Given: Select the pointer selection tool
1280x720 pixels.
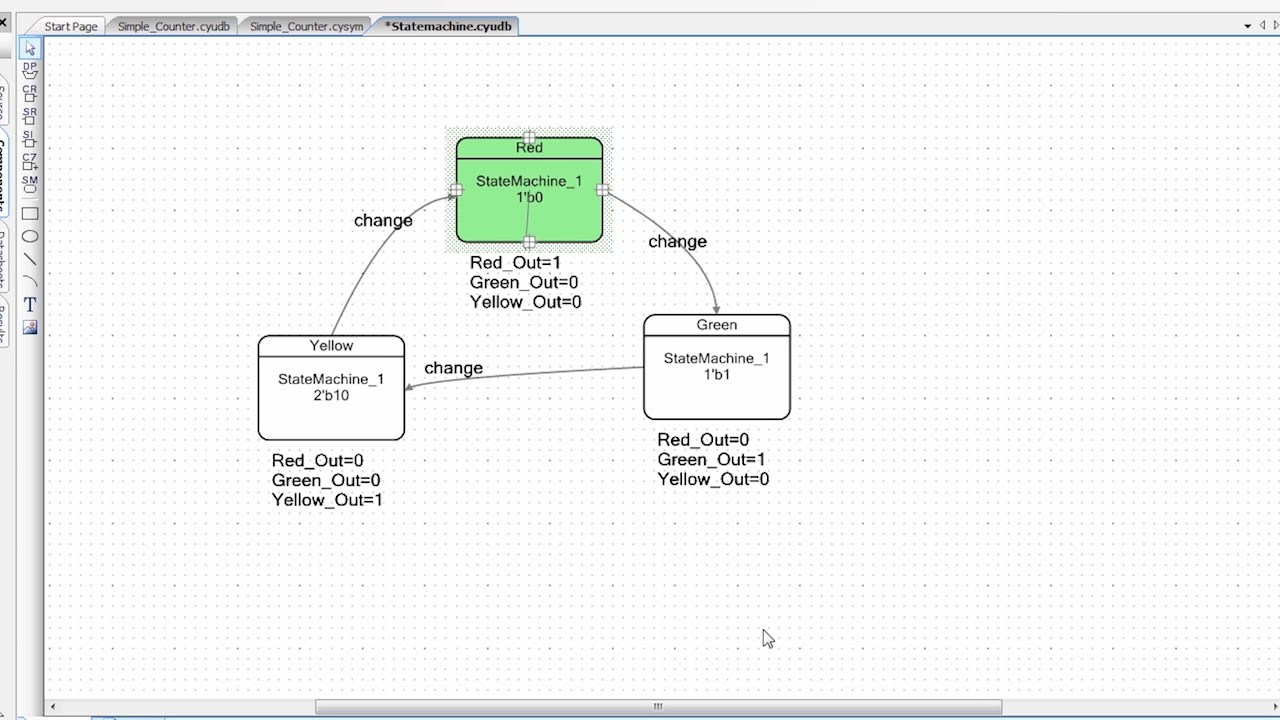Looking at the screenshot, I should tap(30, 48).
